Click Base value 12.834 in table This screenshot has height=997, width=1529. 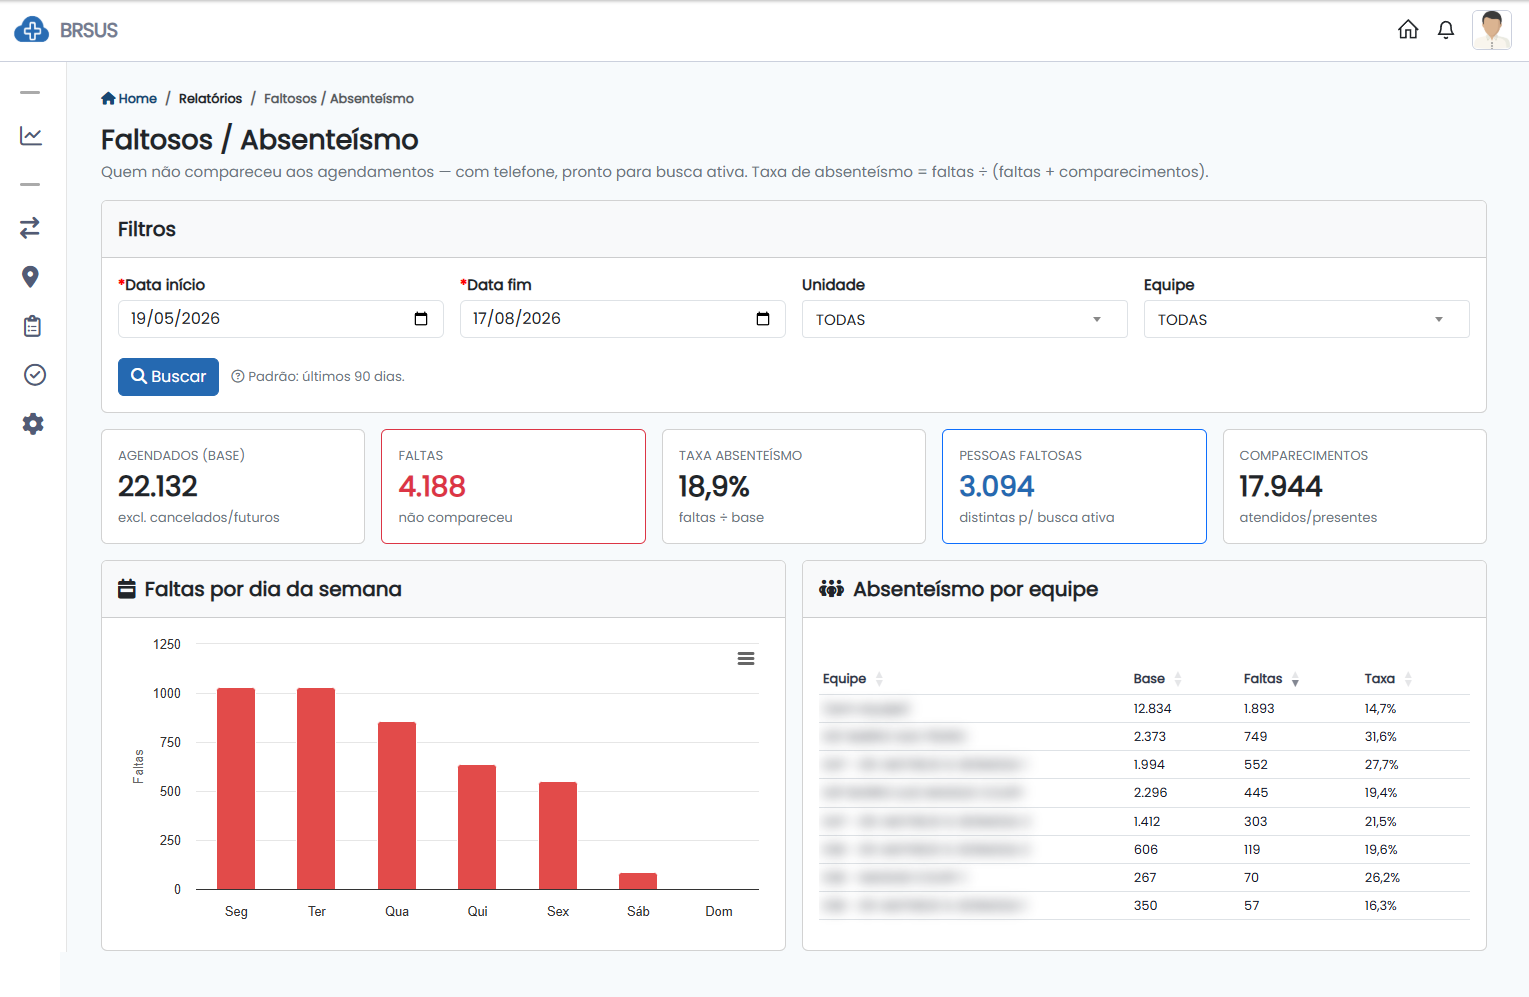click(1152, 708)
